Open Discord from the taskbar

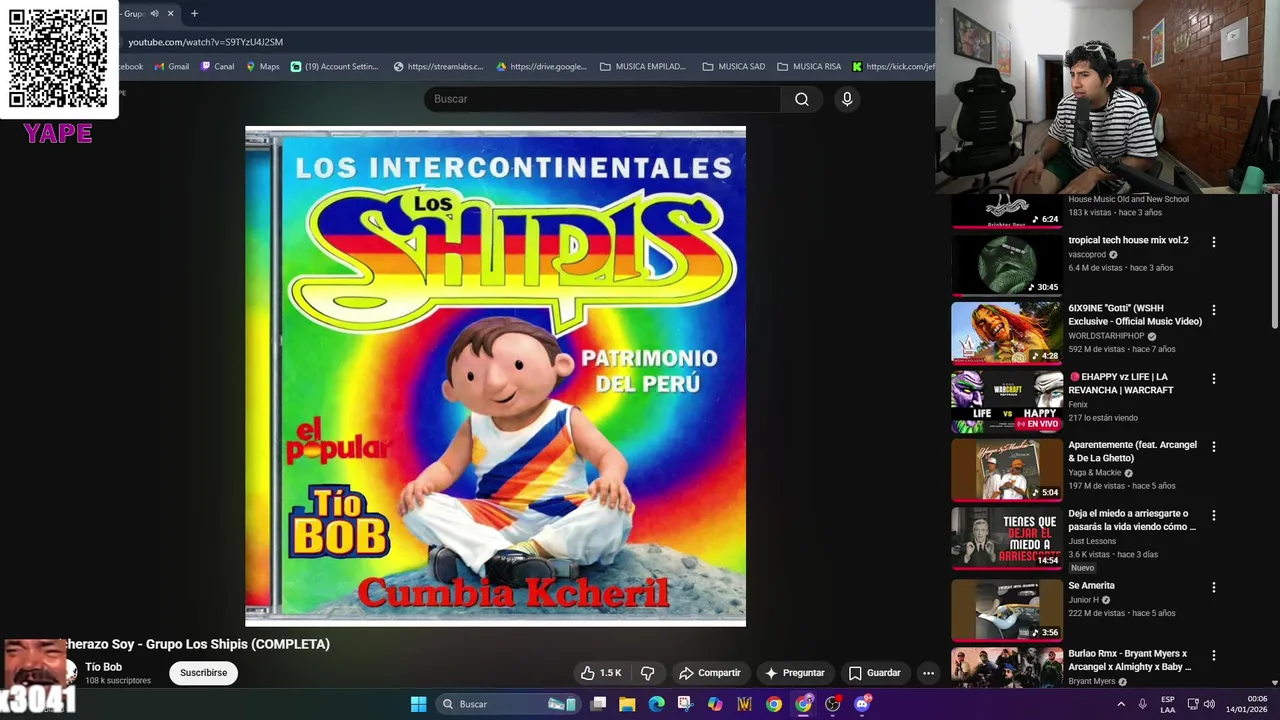pos(862,704)
